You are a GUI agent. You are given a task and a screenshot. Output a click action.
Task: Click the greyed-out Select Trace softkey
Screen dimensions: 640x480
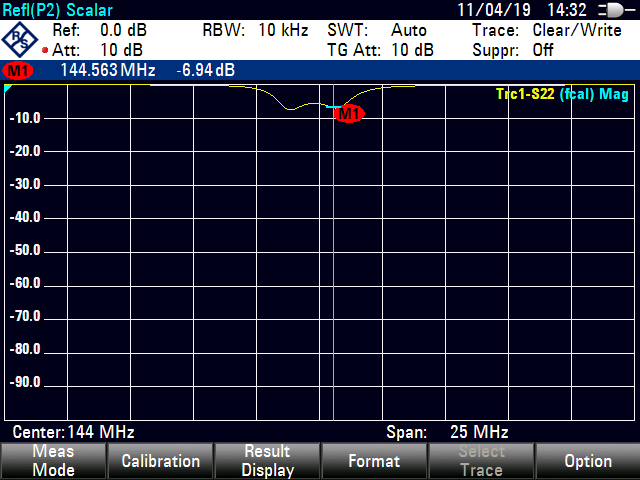click(480, 461)
